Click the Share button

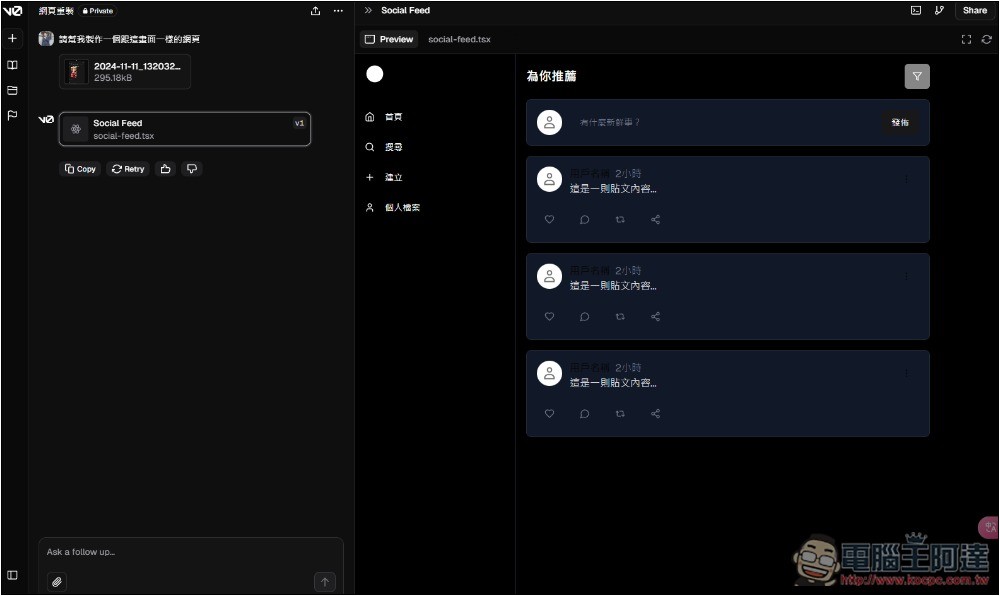[x=974, y=10]
